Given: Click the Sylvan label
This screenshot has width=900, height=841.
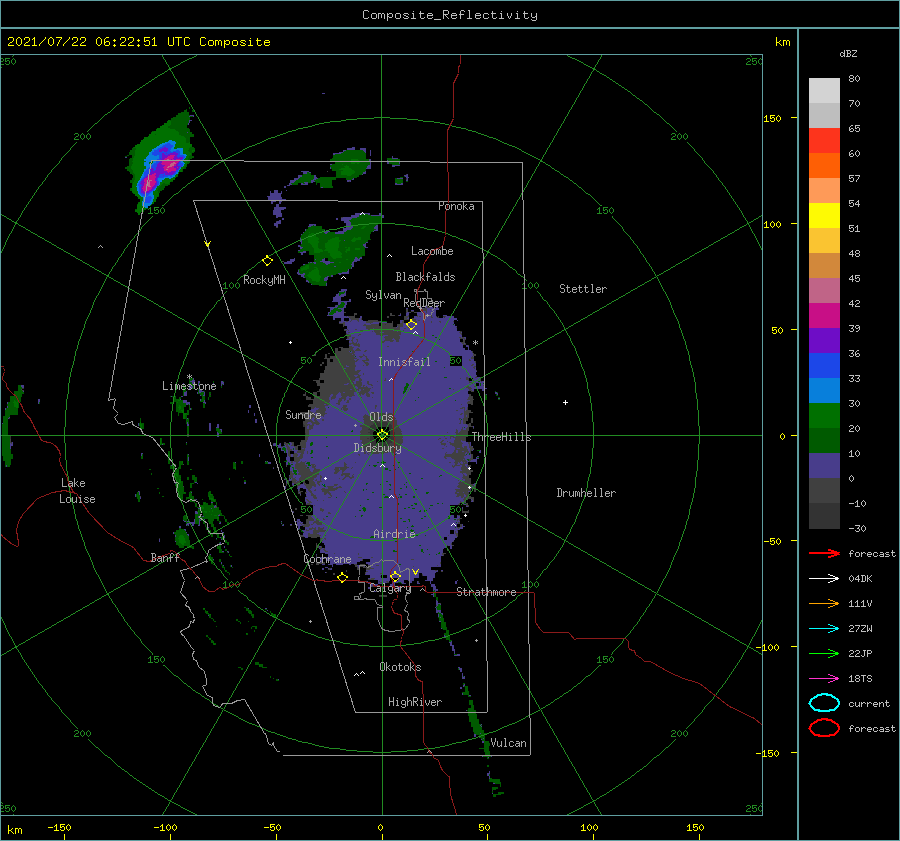Looking at the screenshot, I should coord(383,295).
